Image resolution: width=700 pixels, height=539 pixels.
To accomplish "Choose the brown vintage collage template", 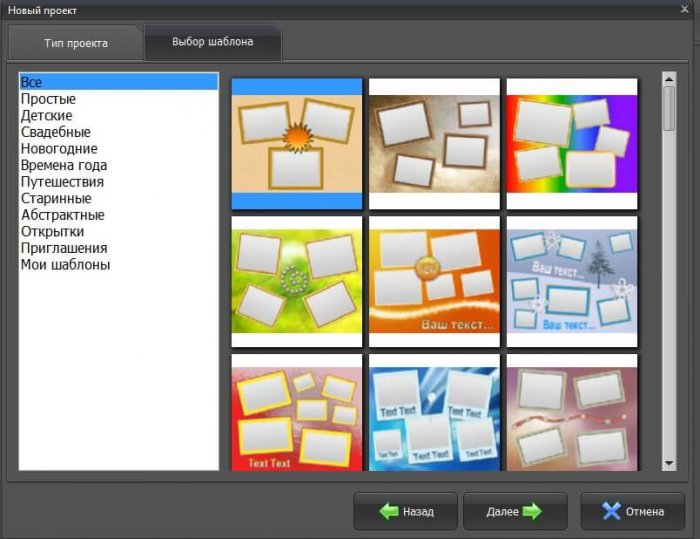I will [434, 143].
